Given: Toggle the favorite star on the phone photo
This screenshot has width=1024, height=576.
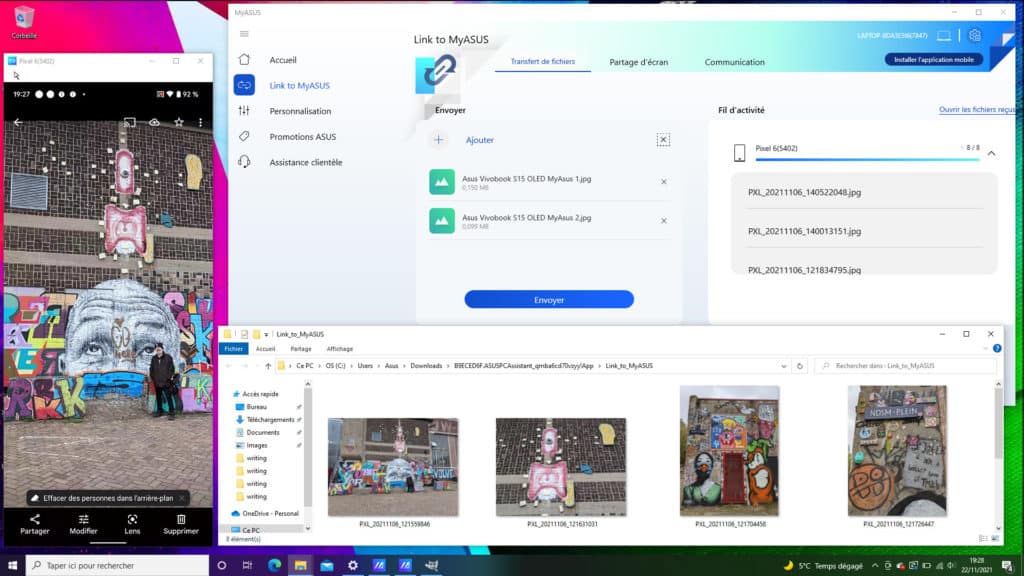Looking at the screenshot, I should [178, 122].
